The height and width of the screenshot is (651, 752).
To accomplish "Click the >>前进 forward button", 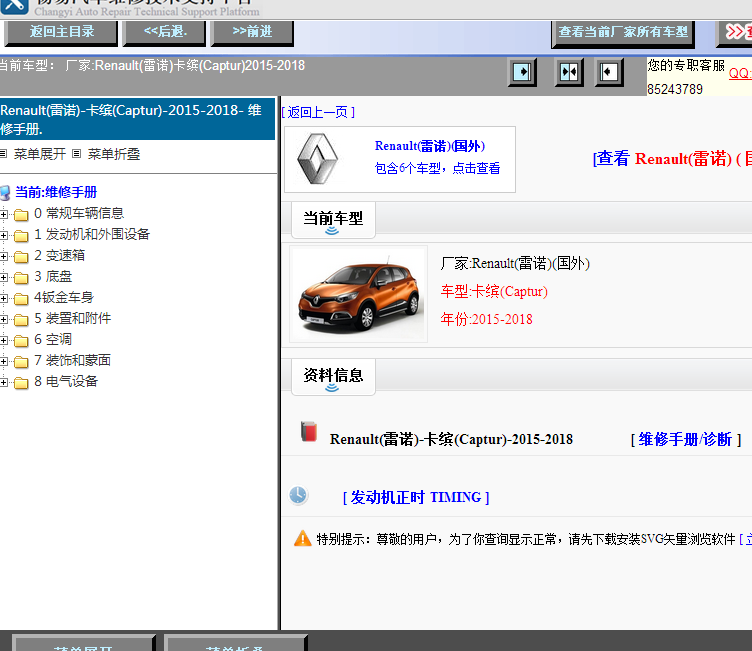I will tap(252, 32).
